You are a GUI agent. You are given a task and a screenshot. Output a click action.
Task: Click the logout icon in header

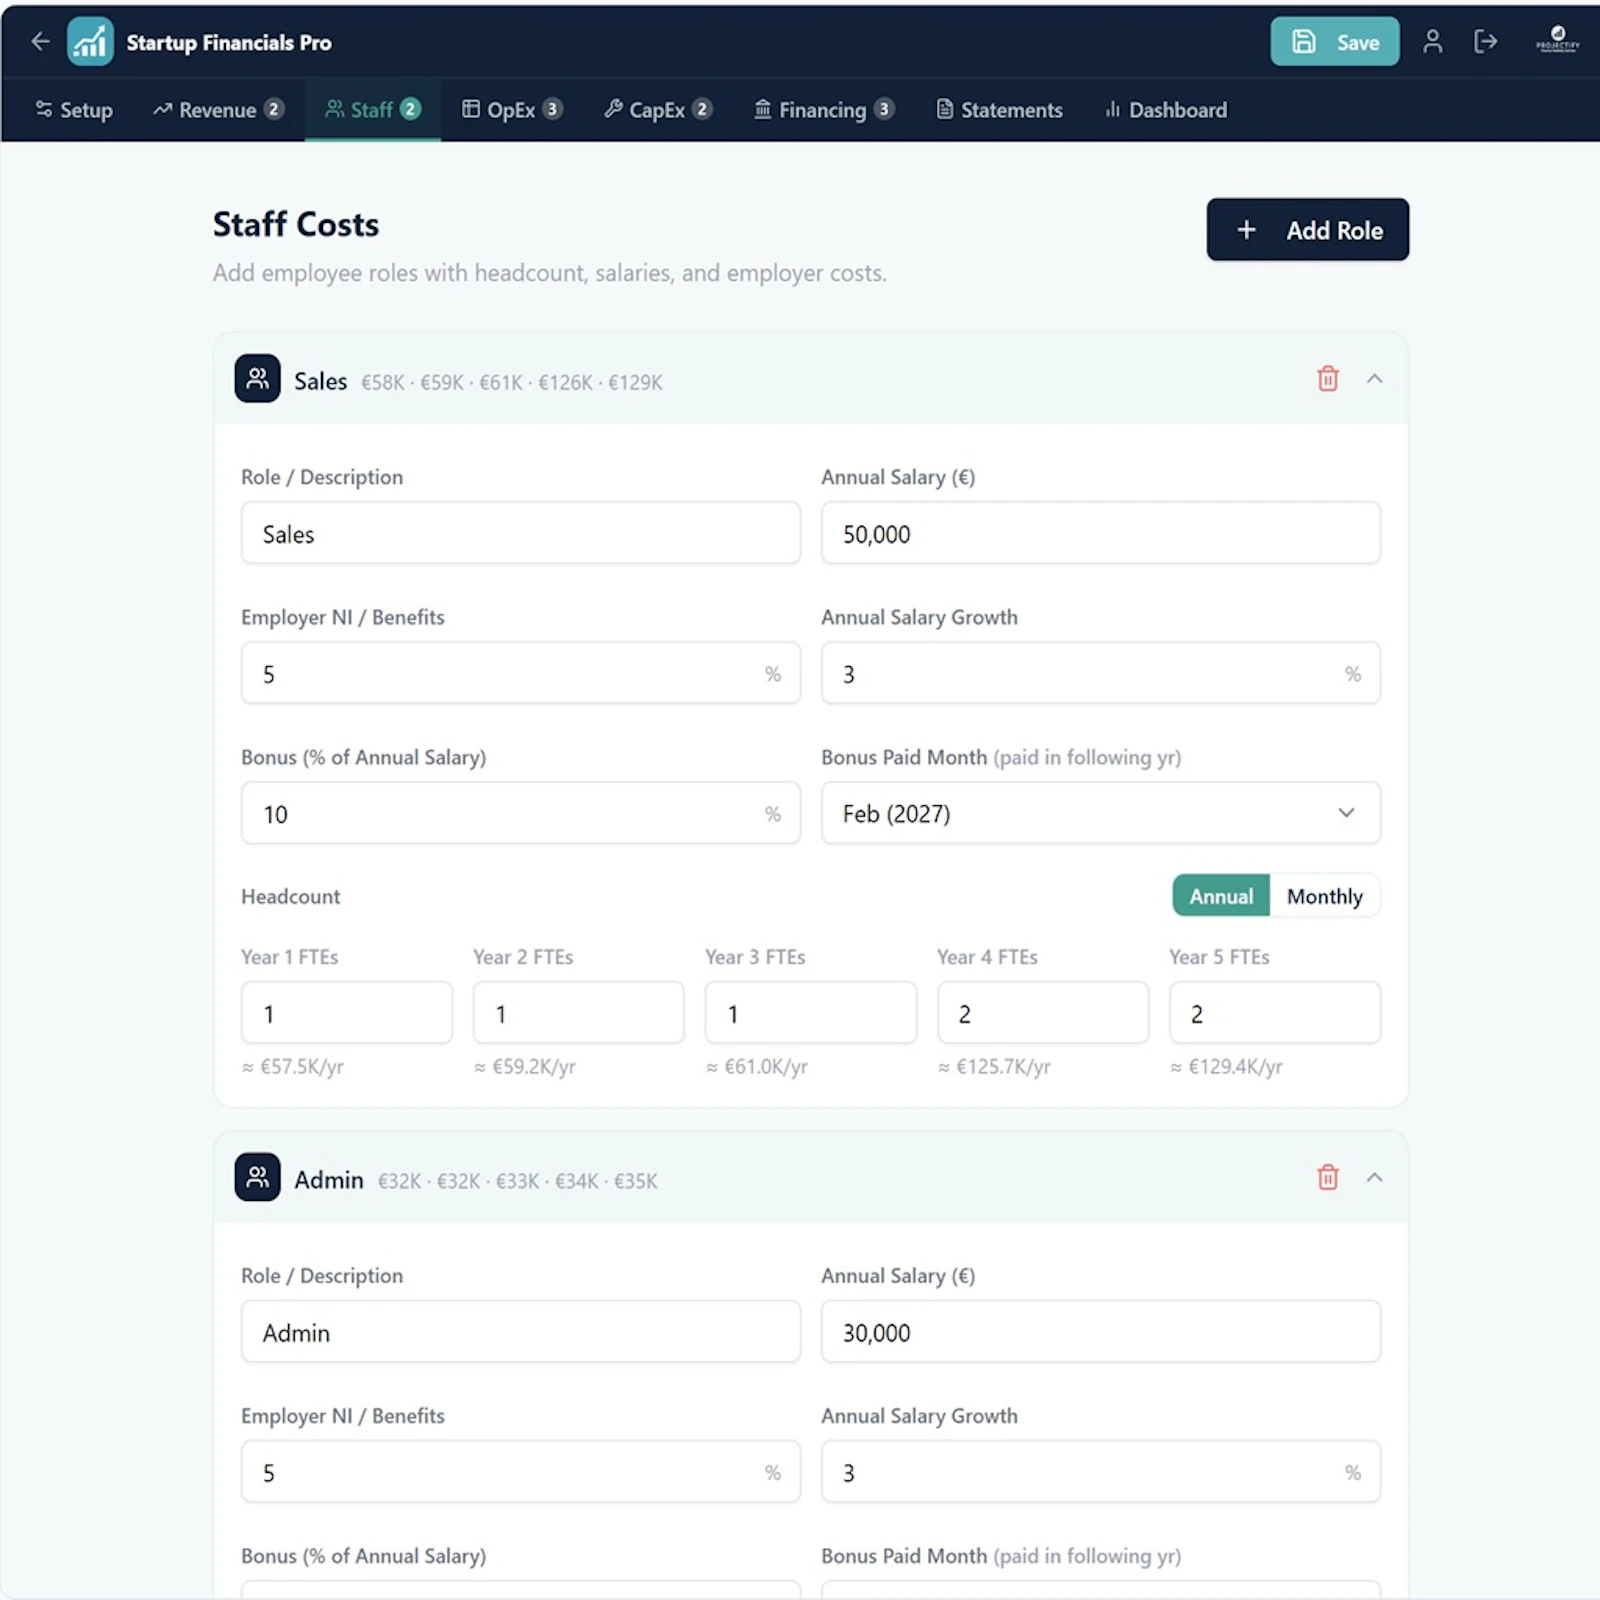[1485, 41]
